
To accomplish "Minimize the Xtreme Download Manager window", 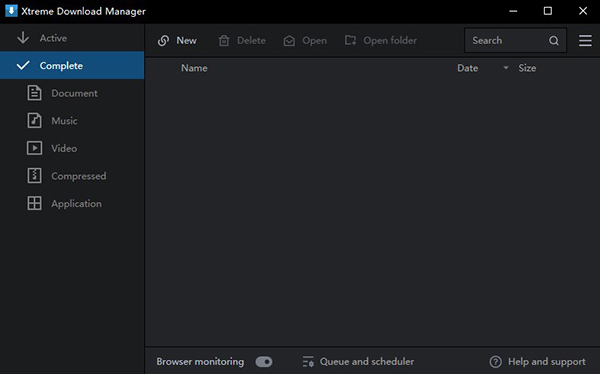I will (513, 11).
